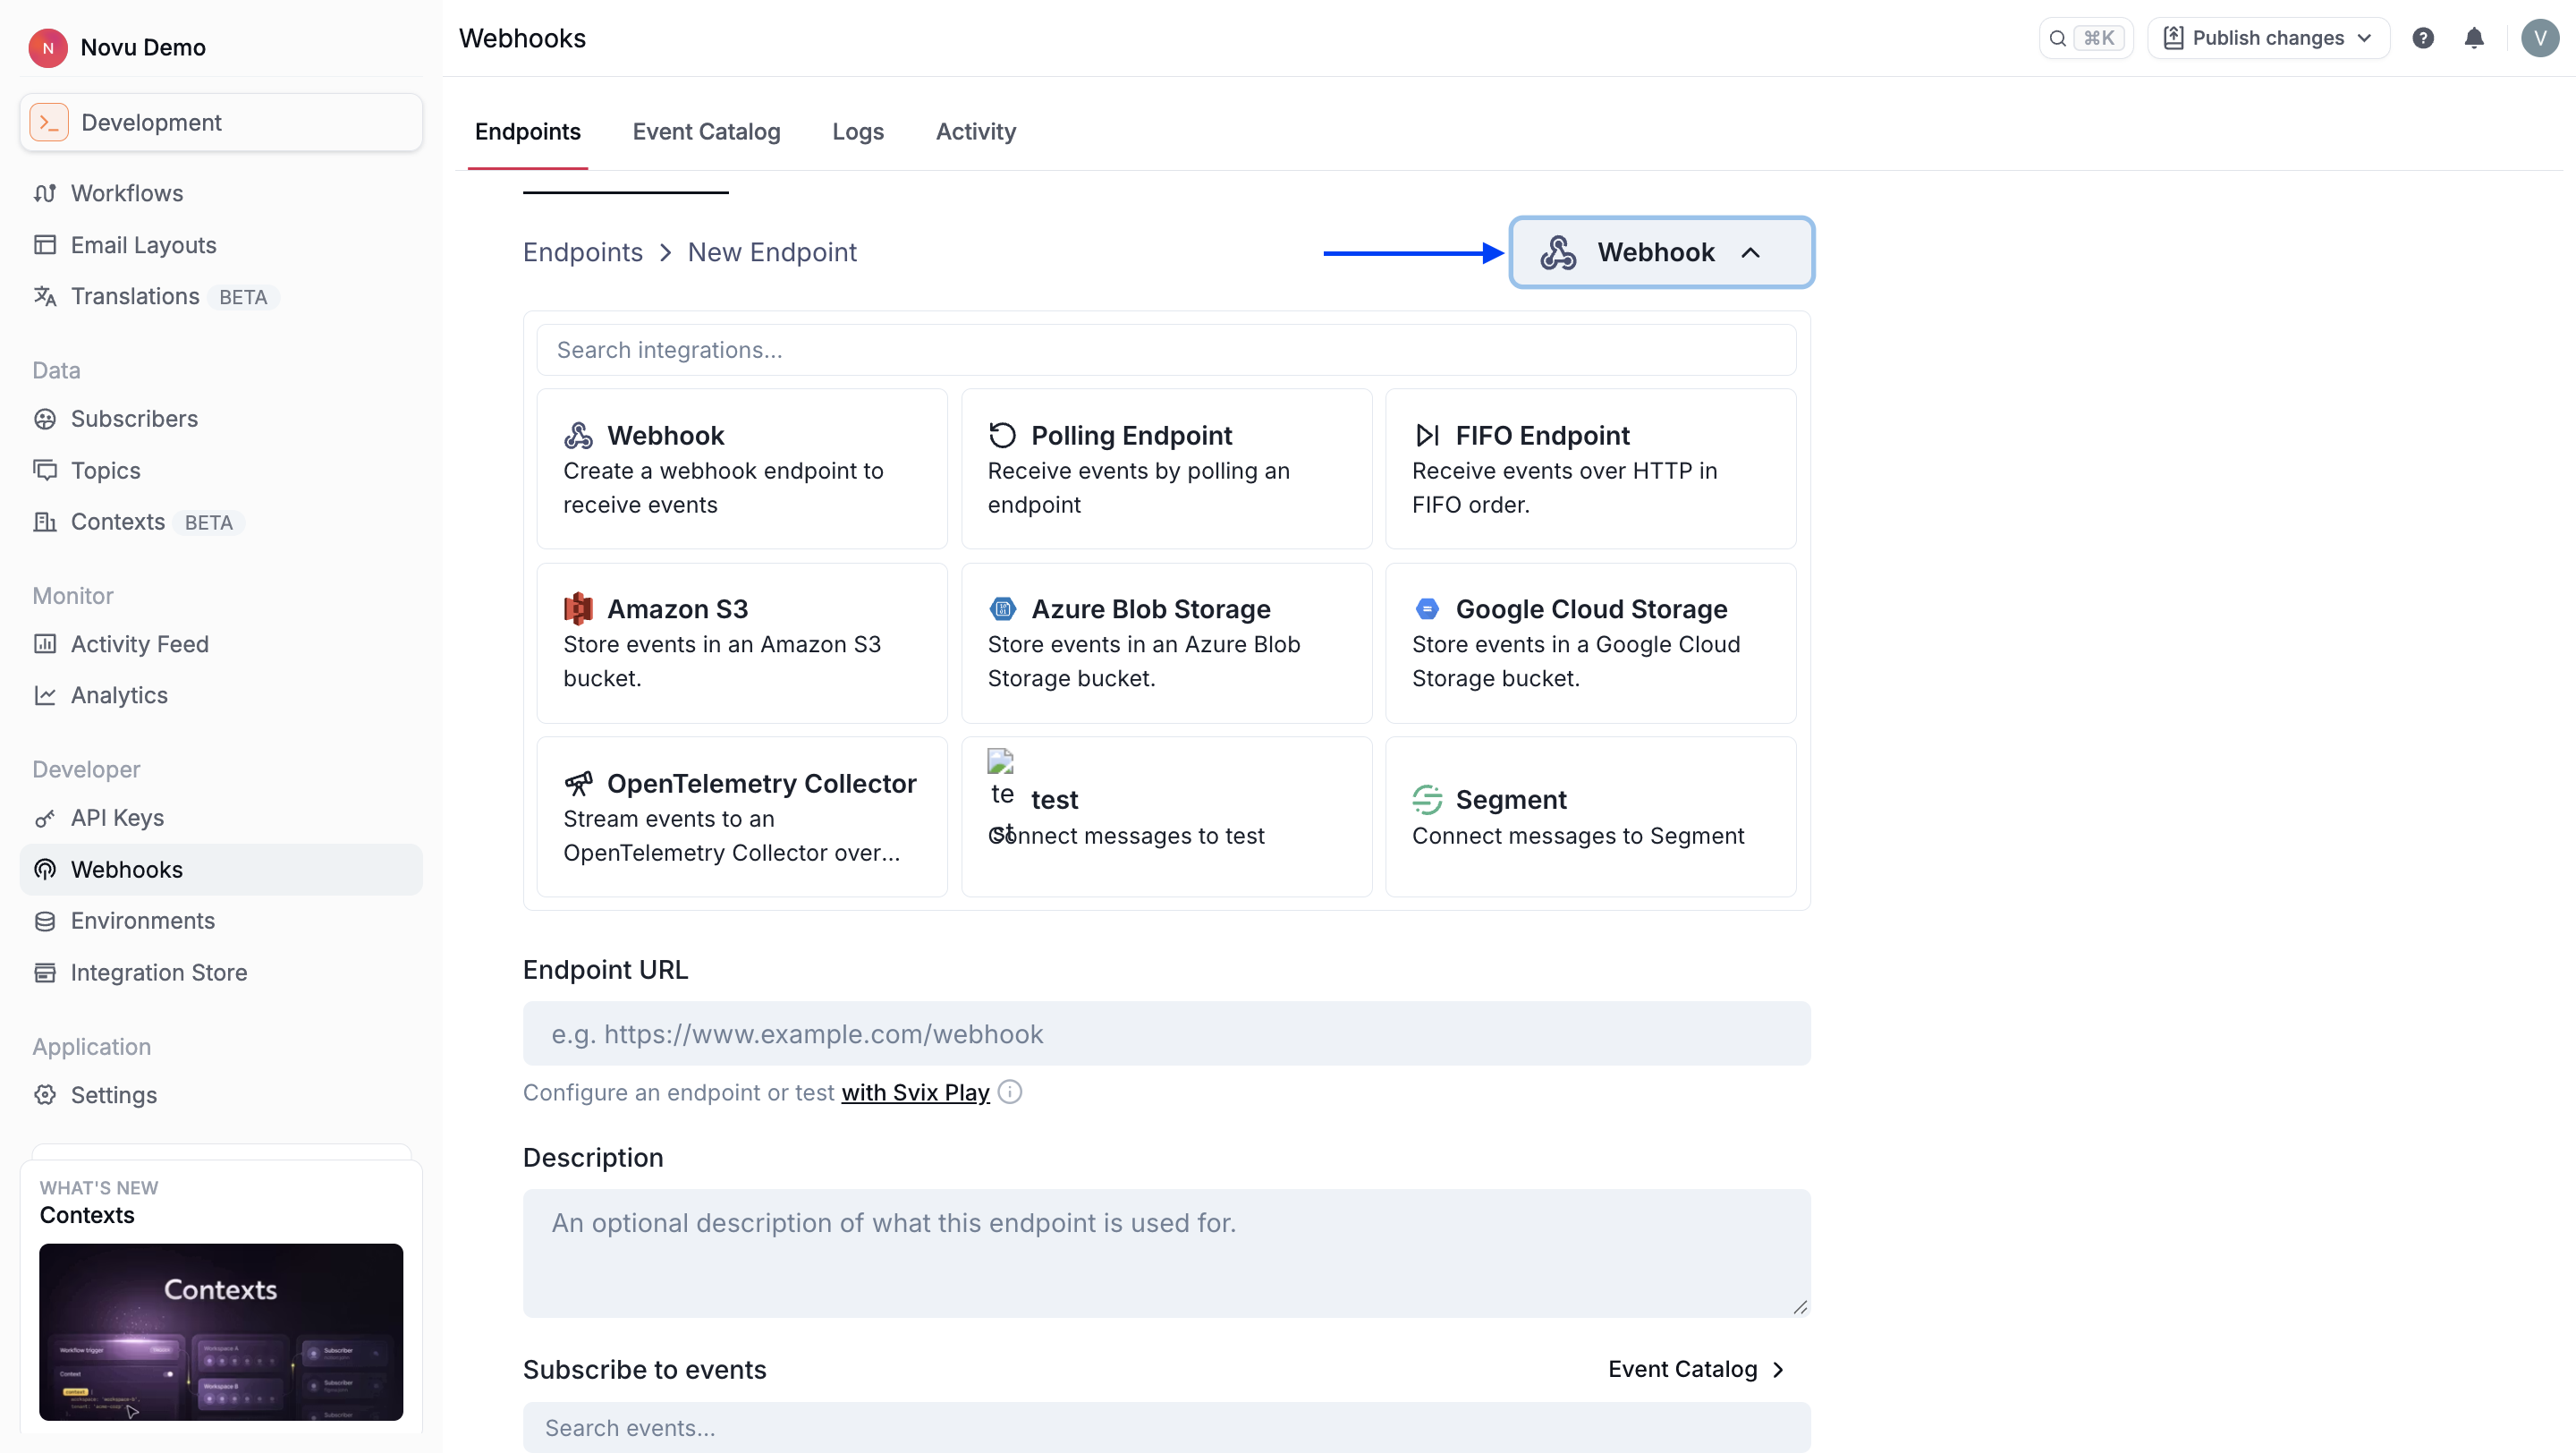Open the API Keys page

[x=116, y=817]
